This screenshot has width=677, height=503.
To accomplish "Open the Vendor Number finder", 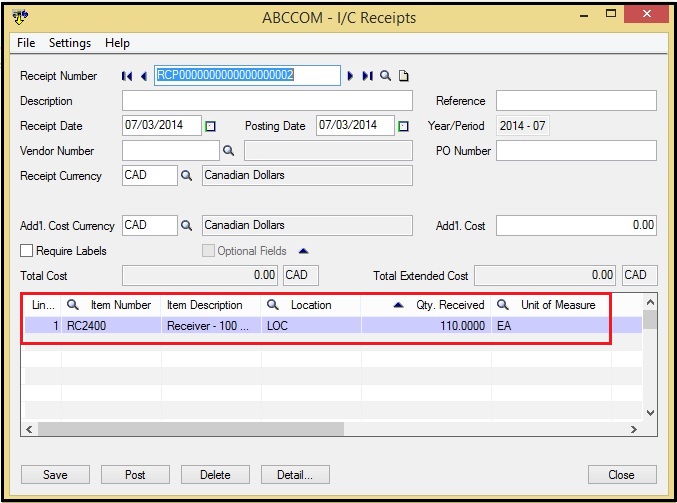I will [x=228, y=151].
